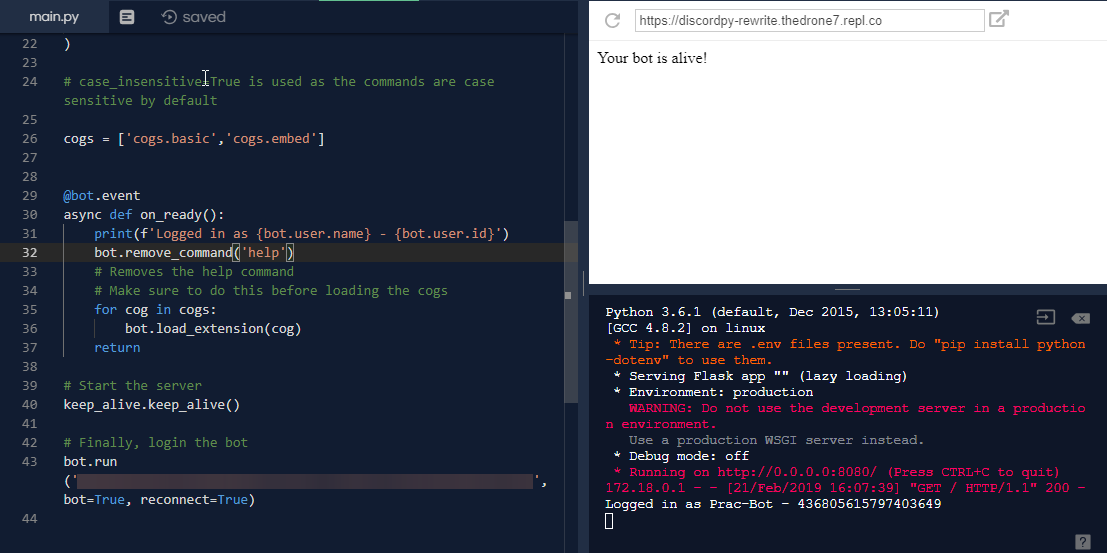The width and height of the screenshot is (1107, 553).
Task: Select the main.py tab
Action: (54, 17)
